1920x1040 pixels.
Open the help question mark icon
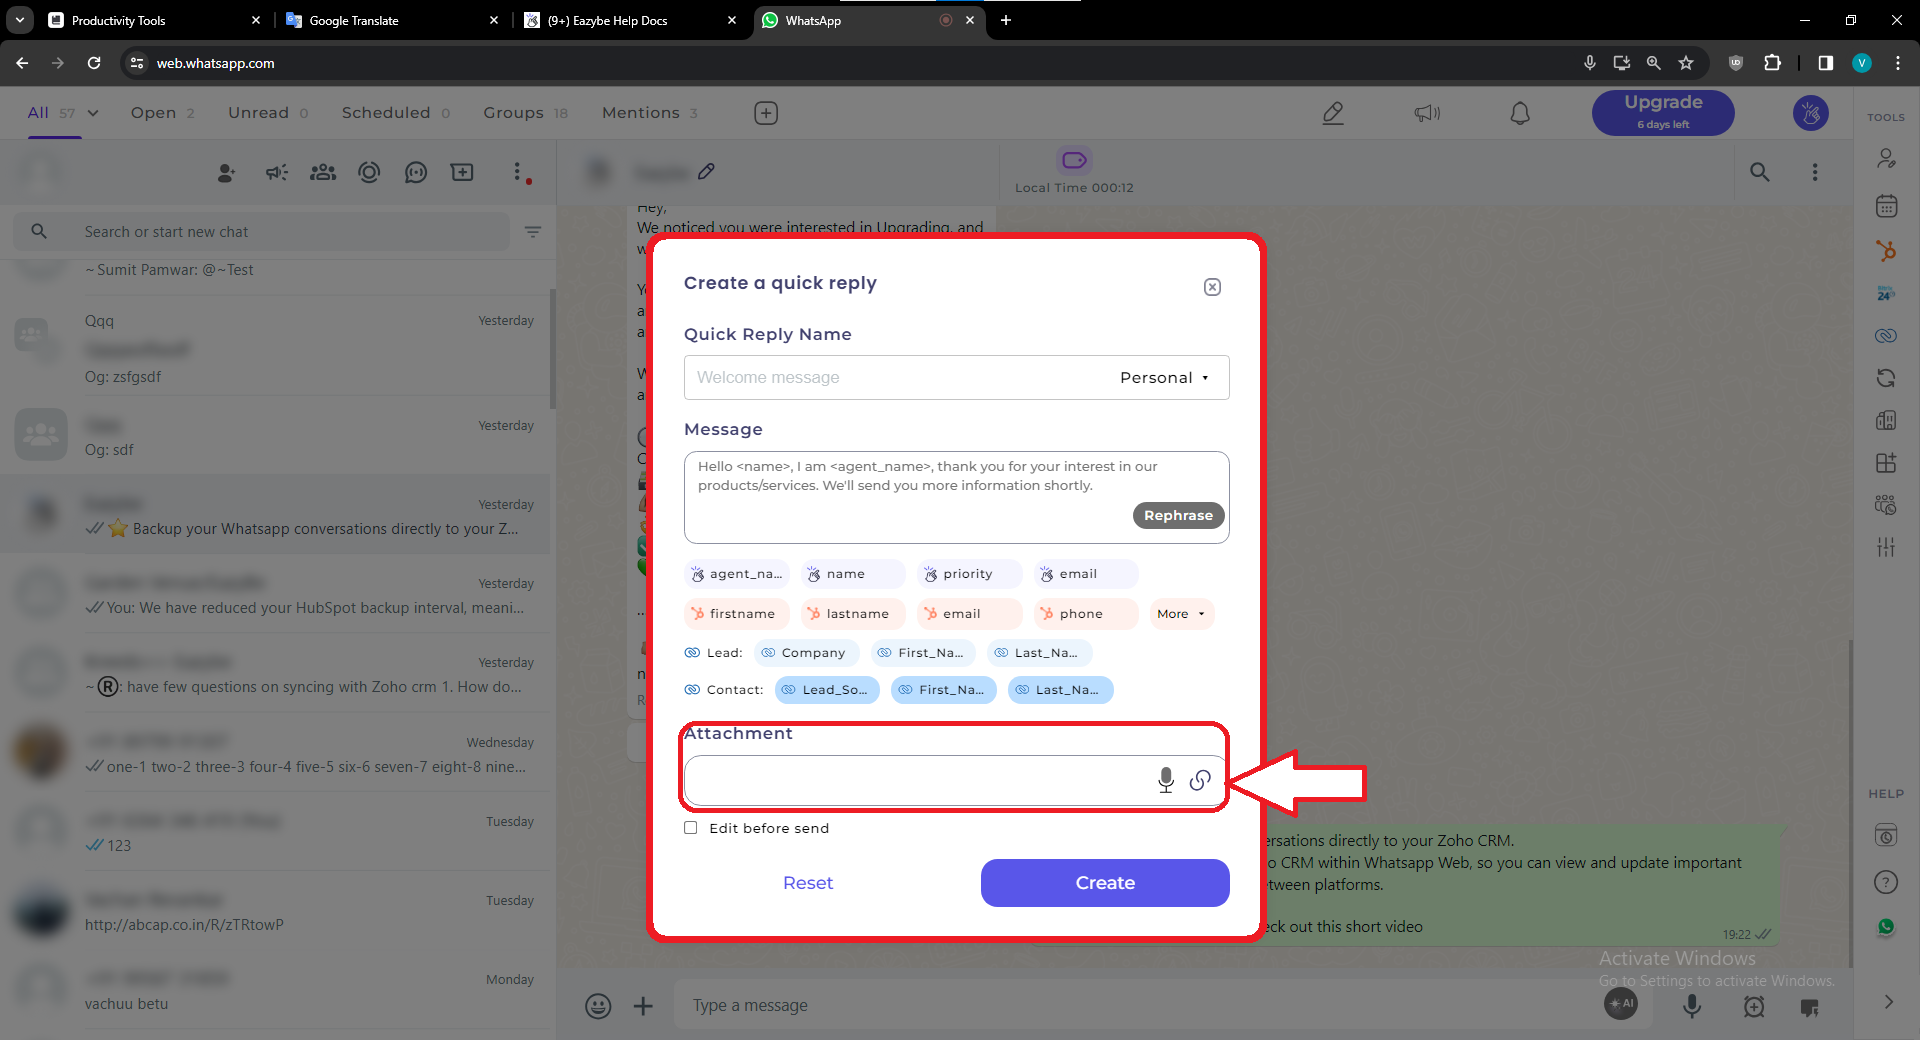tap(1886, 882)
